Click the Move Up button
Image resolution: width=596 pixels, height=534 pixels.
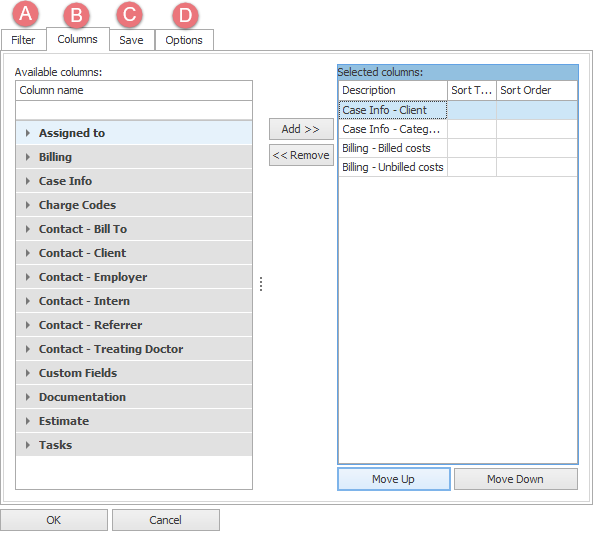pos(394,479)
